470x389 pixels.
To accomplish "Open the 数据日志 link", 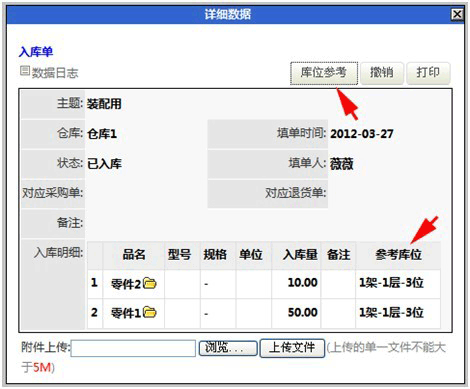I will click(55, 73).
